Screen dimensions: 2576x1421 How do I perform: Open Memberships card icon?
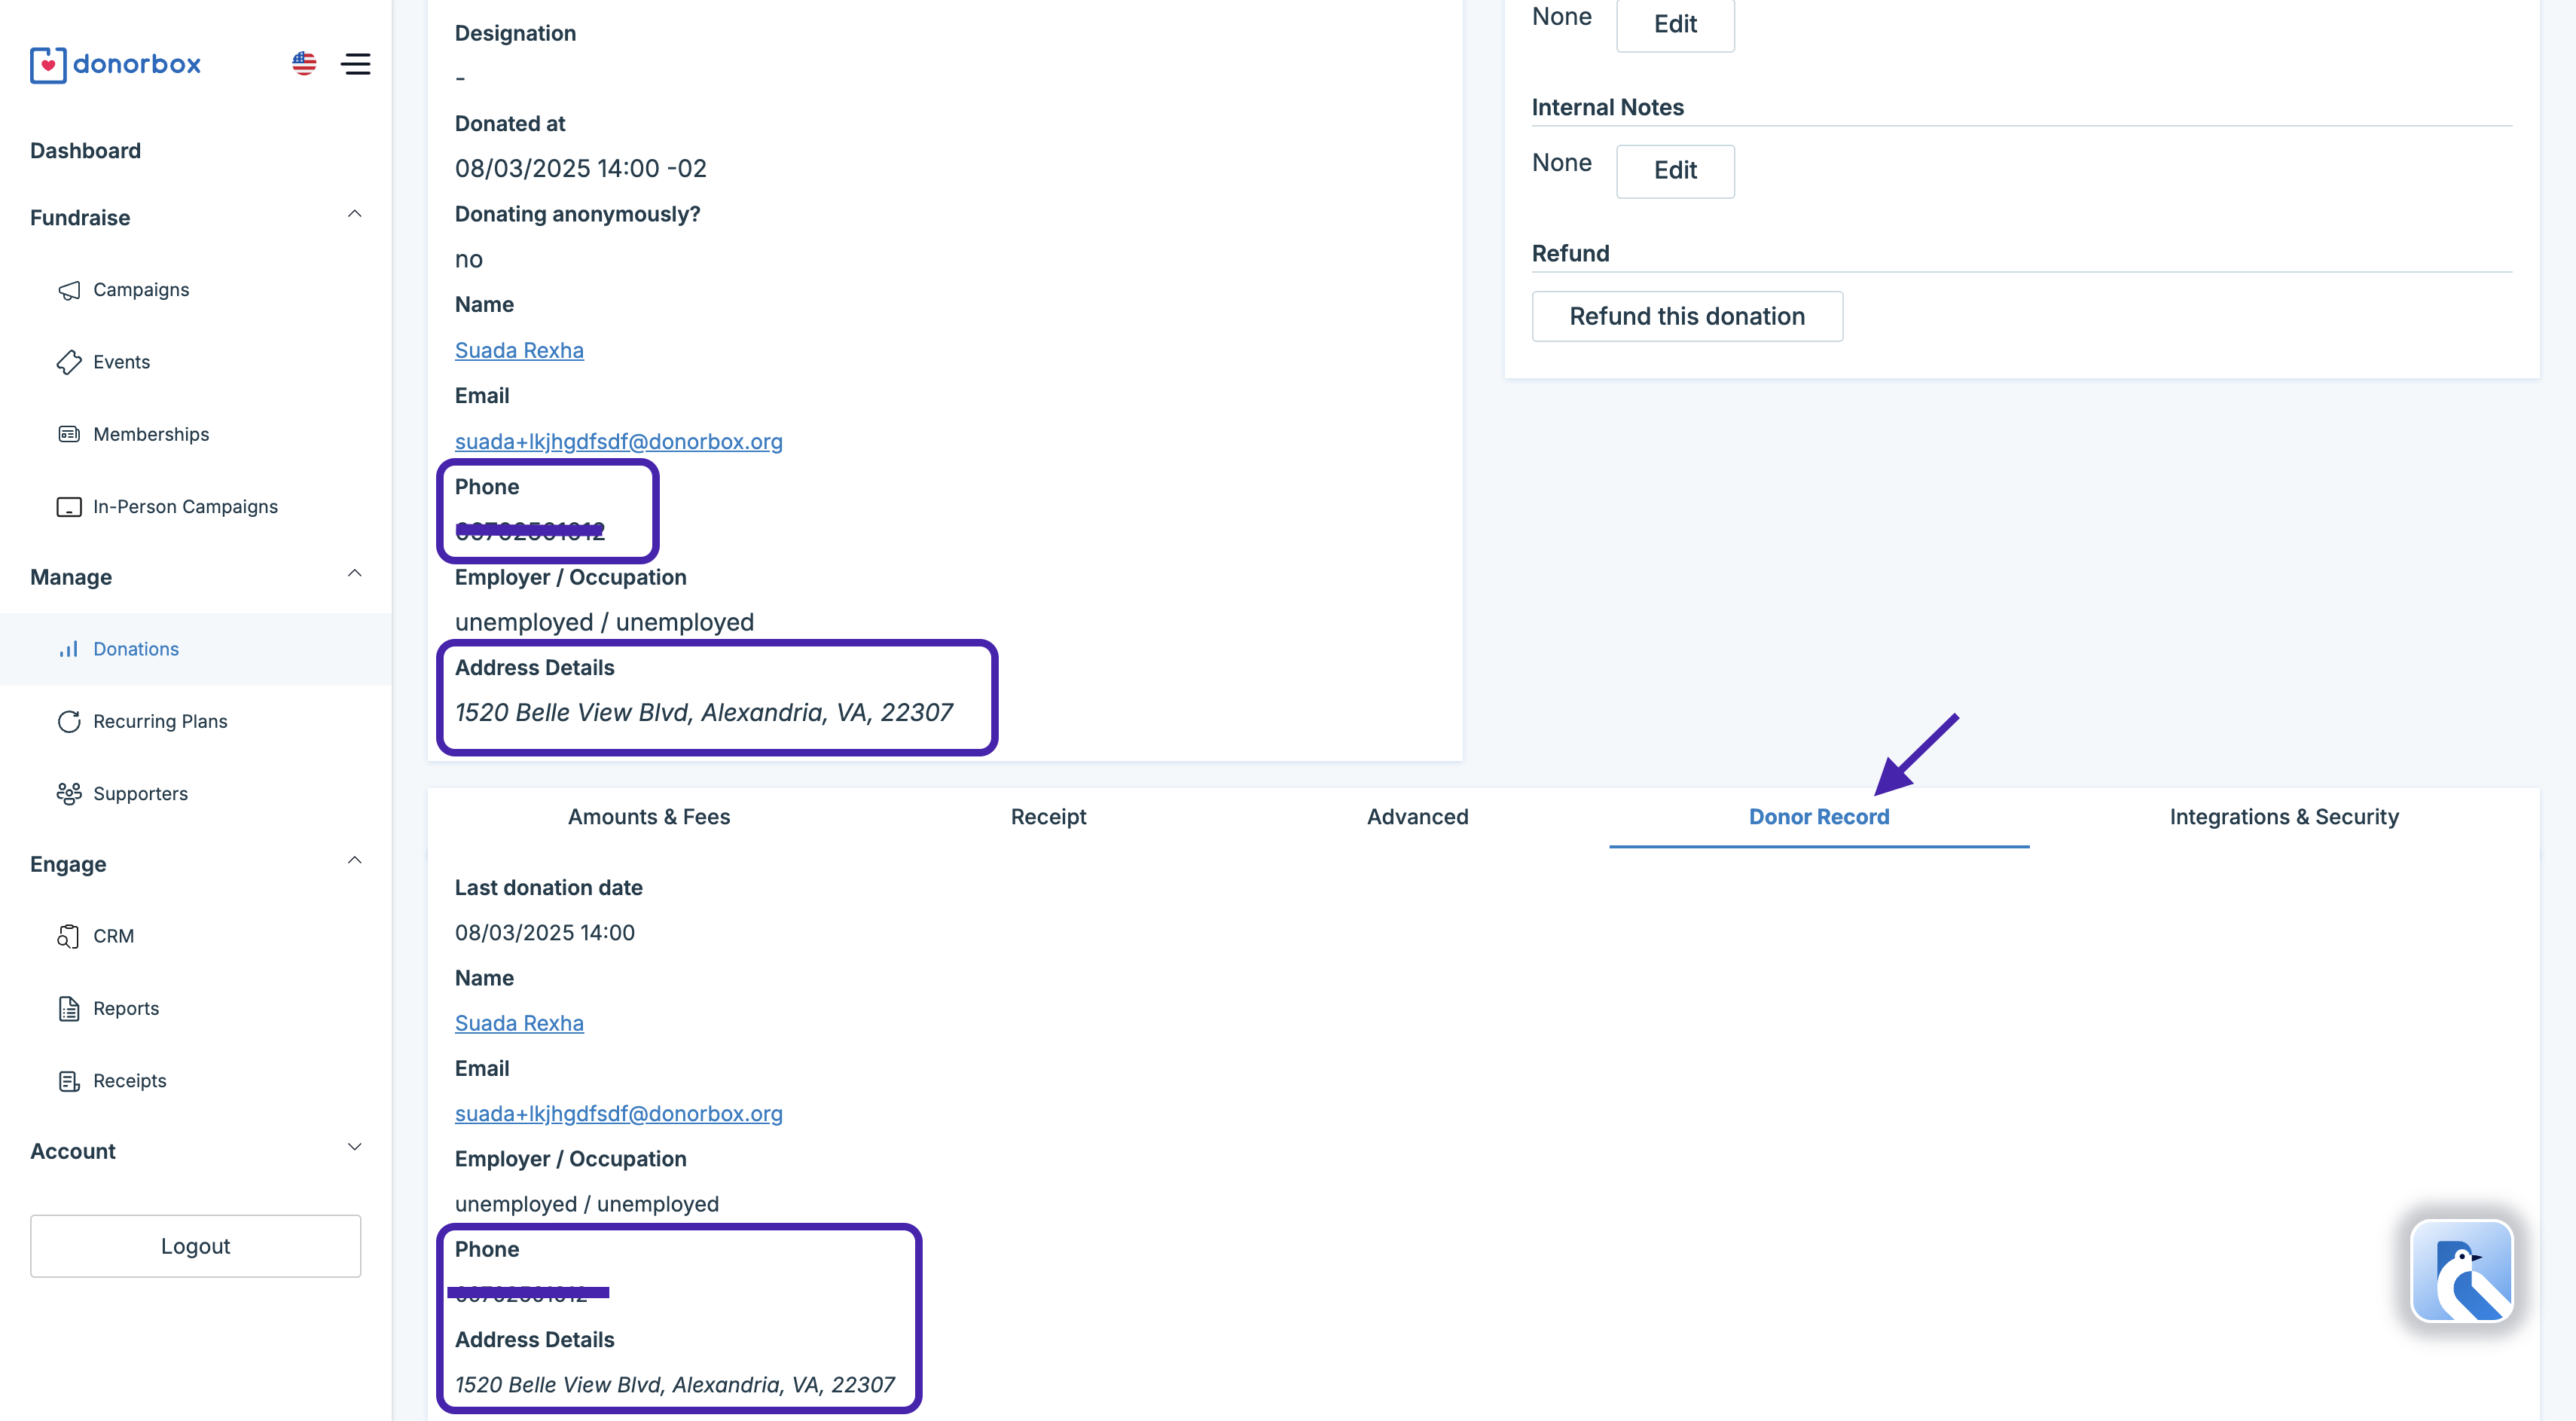[69, 434]
